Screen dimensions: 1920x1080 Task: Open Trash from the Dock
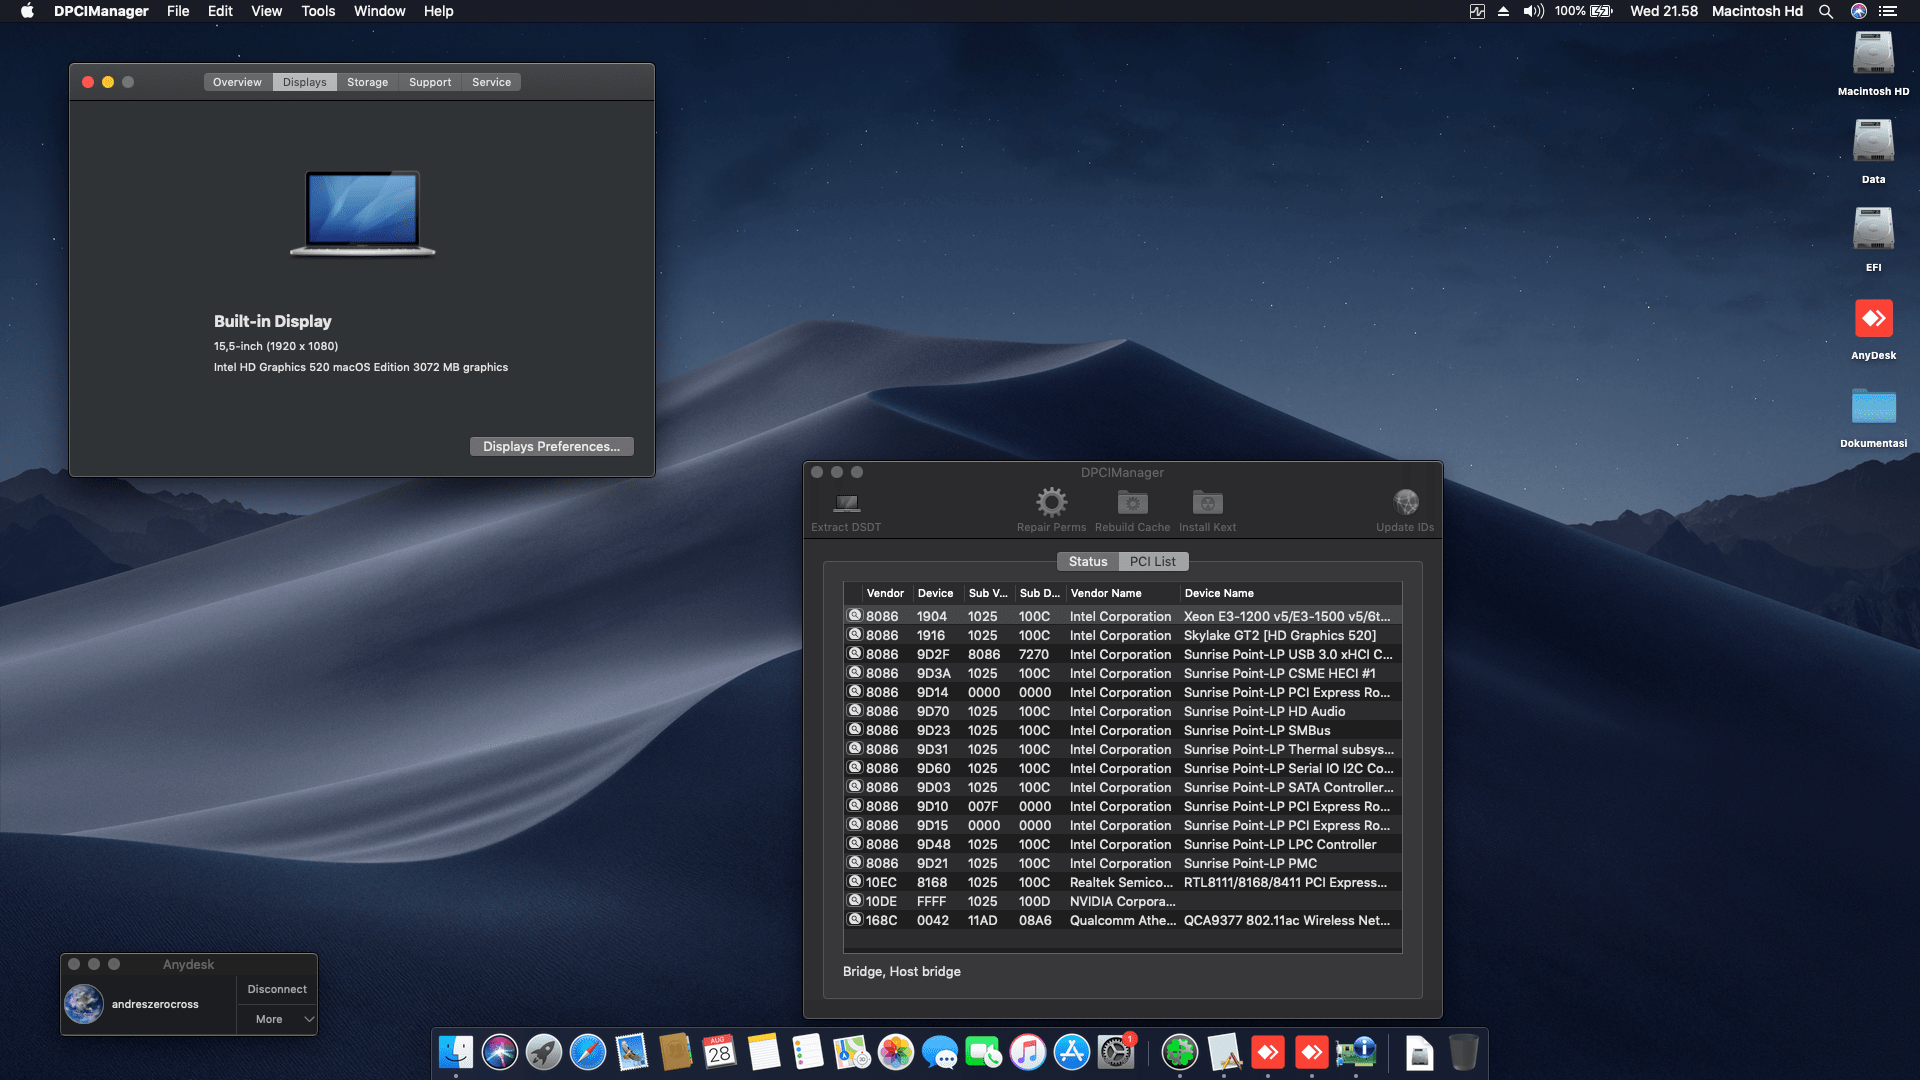coord(1463,1052)
